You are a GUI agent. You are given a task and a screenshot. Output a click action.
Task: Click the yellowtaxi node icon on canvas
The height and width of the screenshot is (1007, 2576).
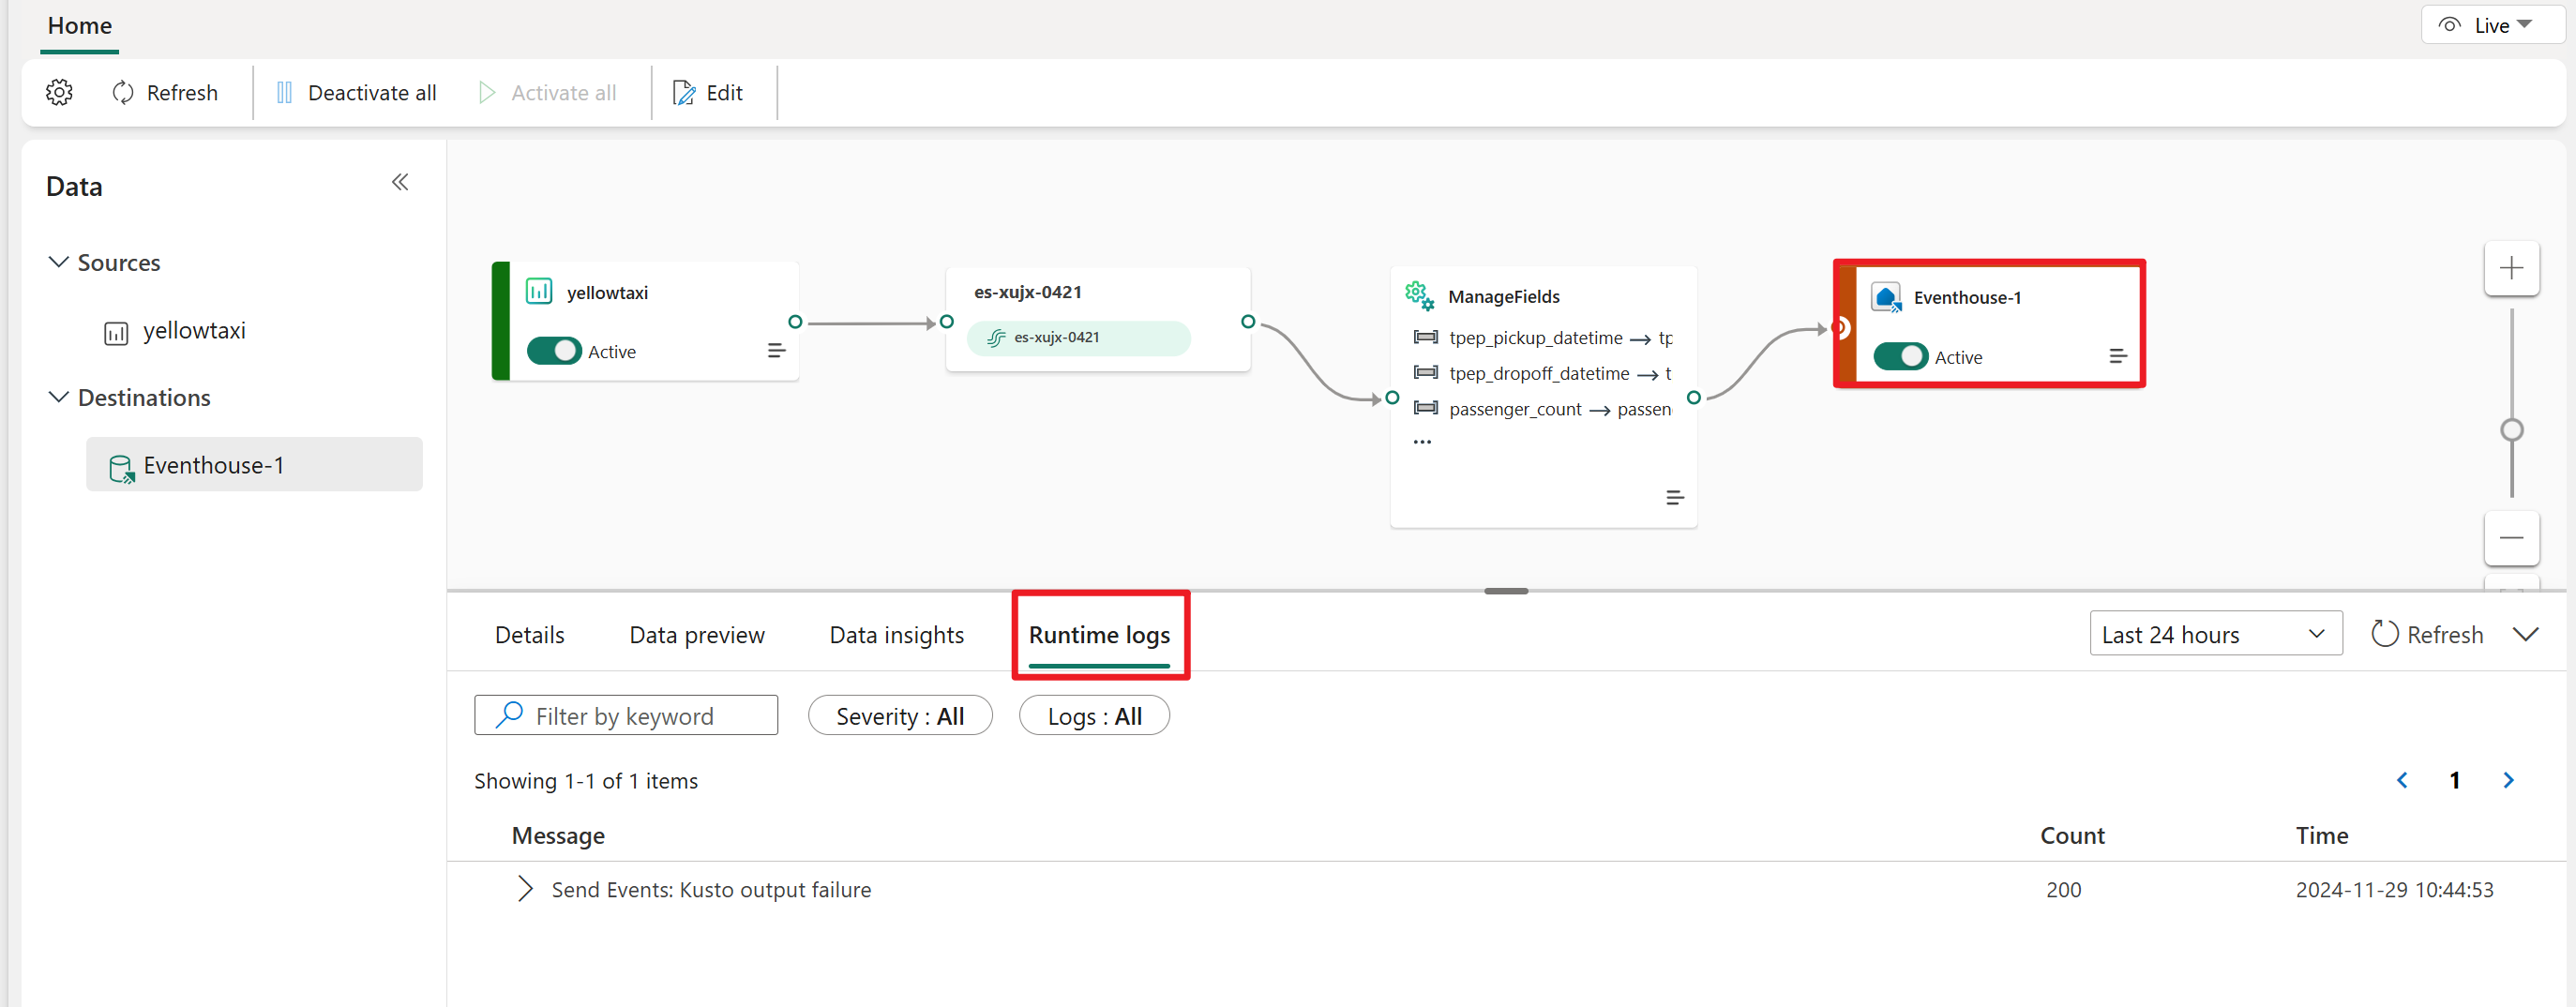click(x=539, y=291)
